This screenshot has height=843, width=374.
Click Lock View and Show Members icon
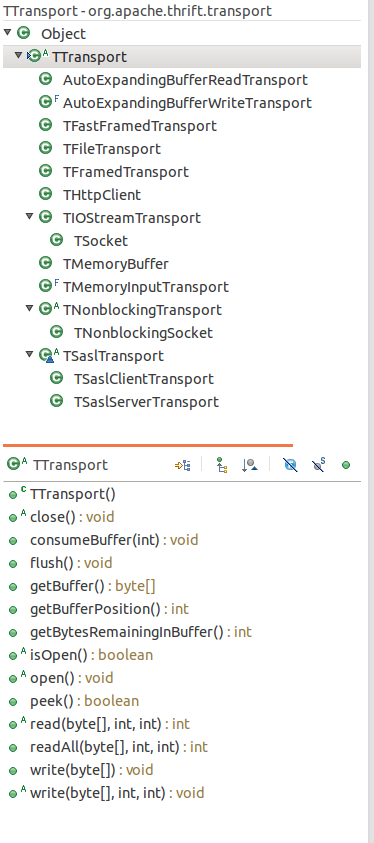point(183,466)
